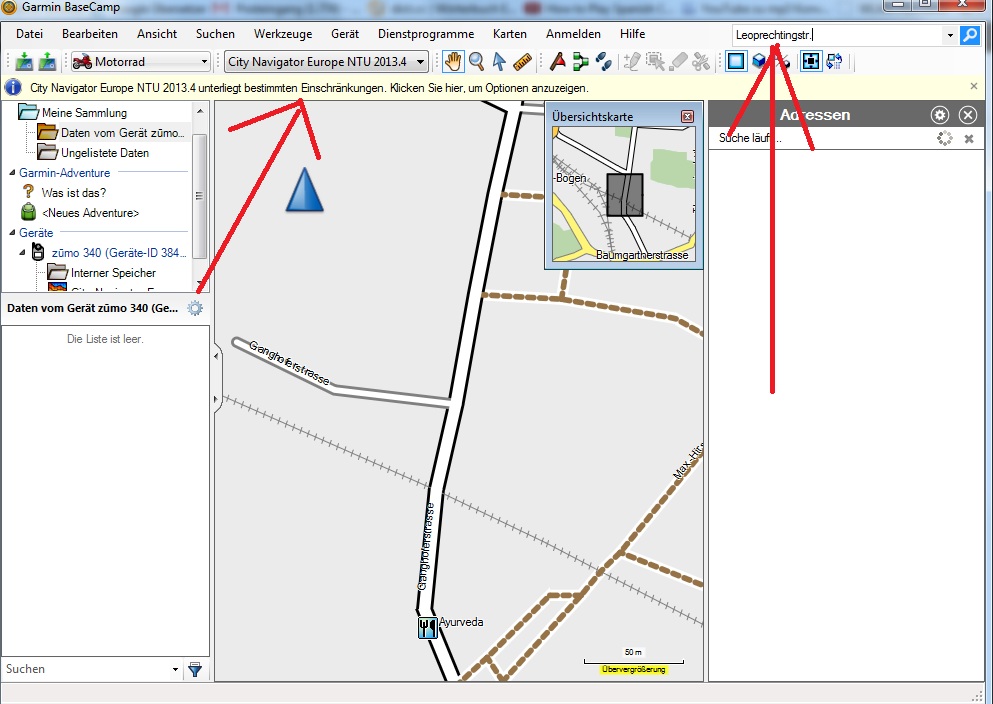
Task: Click the last toolbar icon with blue arrows
Action: pos(835,61)
